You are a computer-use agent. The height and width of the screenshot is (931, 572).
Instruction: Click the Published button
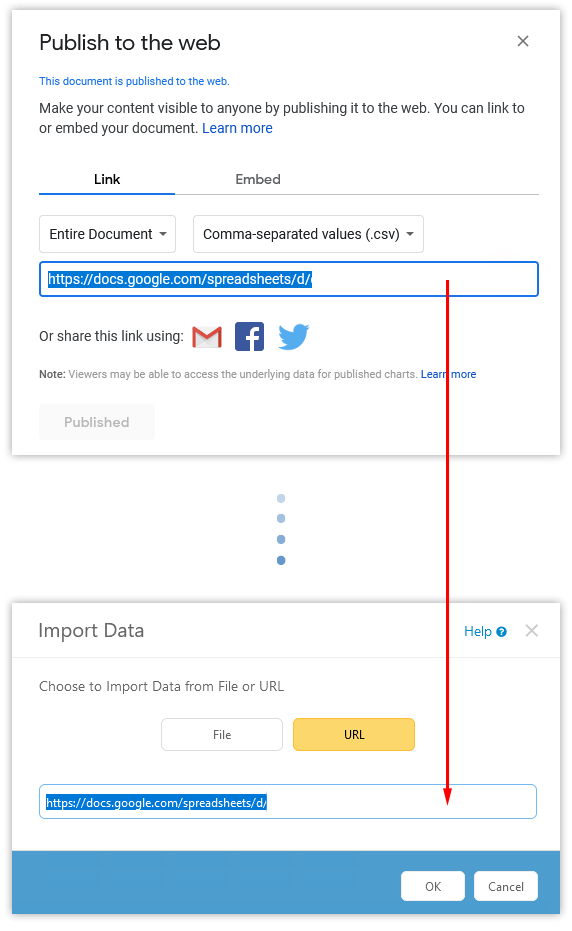[97, 422]
